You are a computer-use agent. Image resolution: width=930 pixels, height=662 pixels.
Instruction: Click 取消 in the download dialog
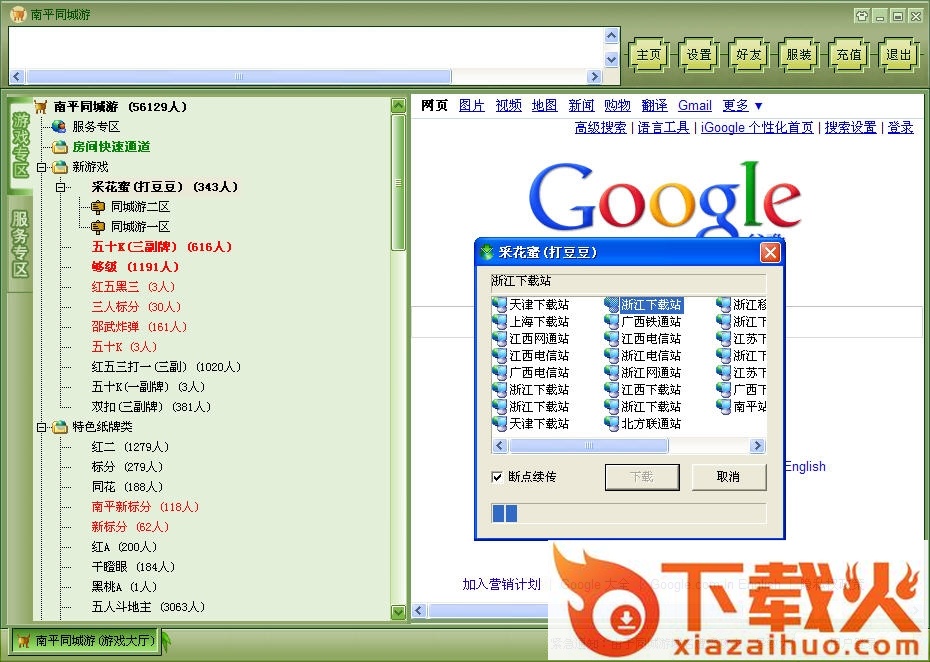[729, 477]
